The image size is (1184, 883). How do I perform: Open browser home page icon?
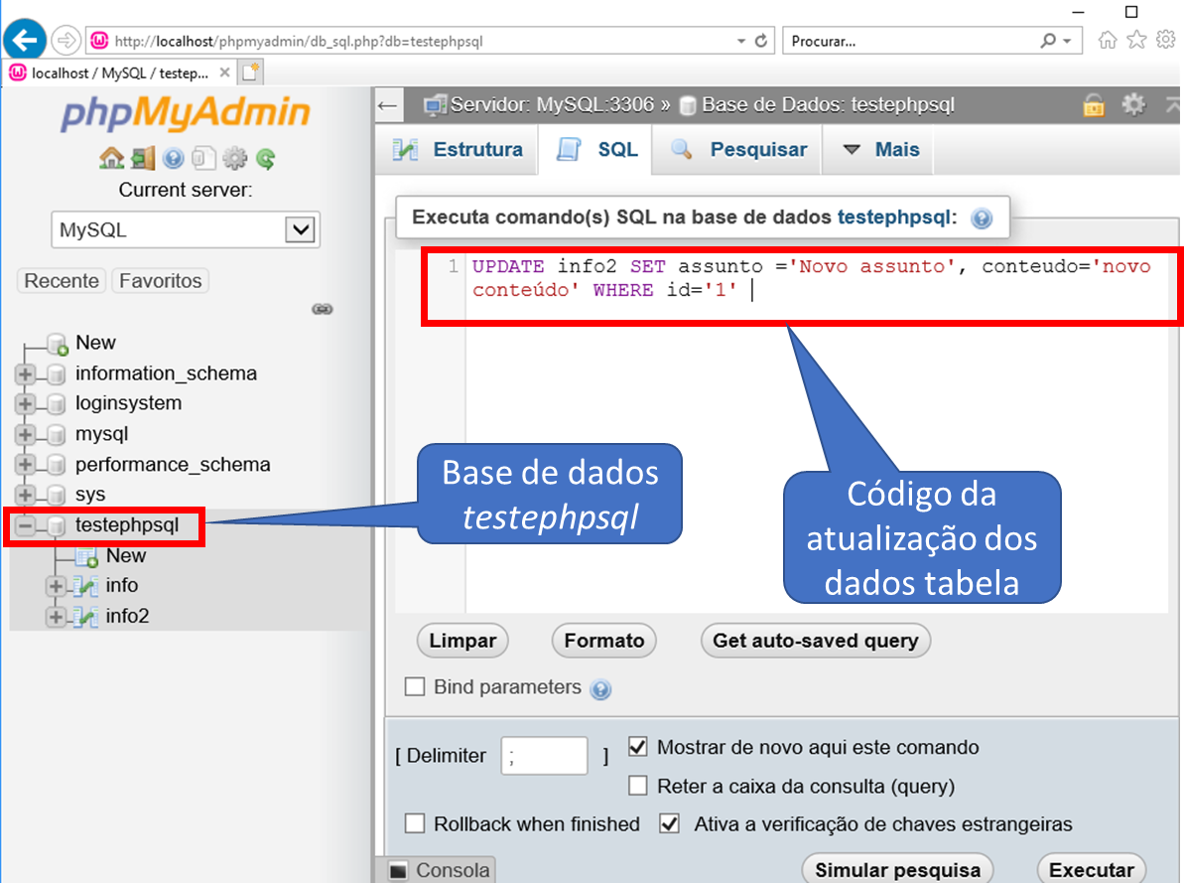pyautogui.click(x=1108, y=40)
